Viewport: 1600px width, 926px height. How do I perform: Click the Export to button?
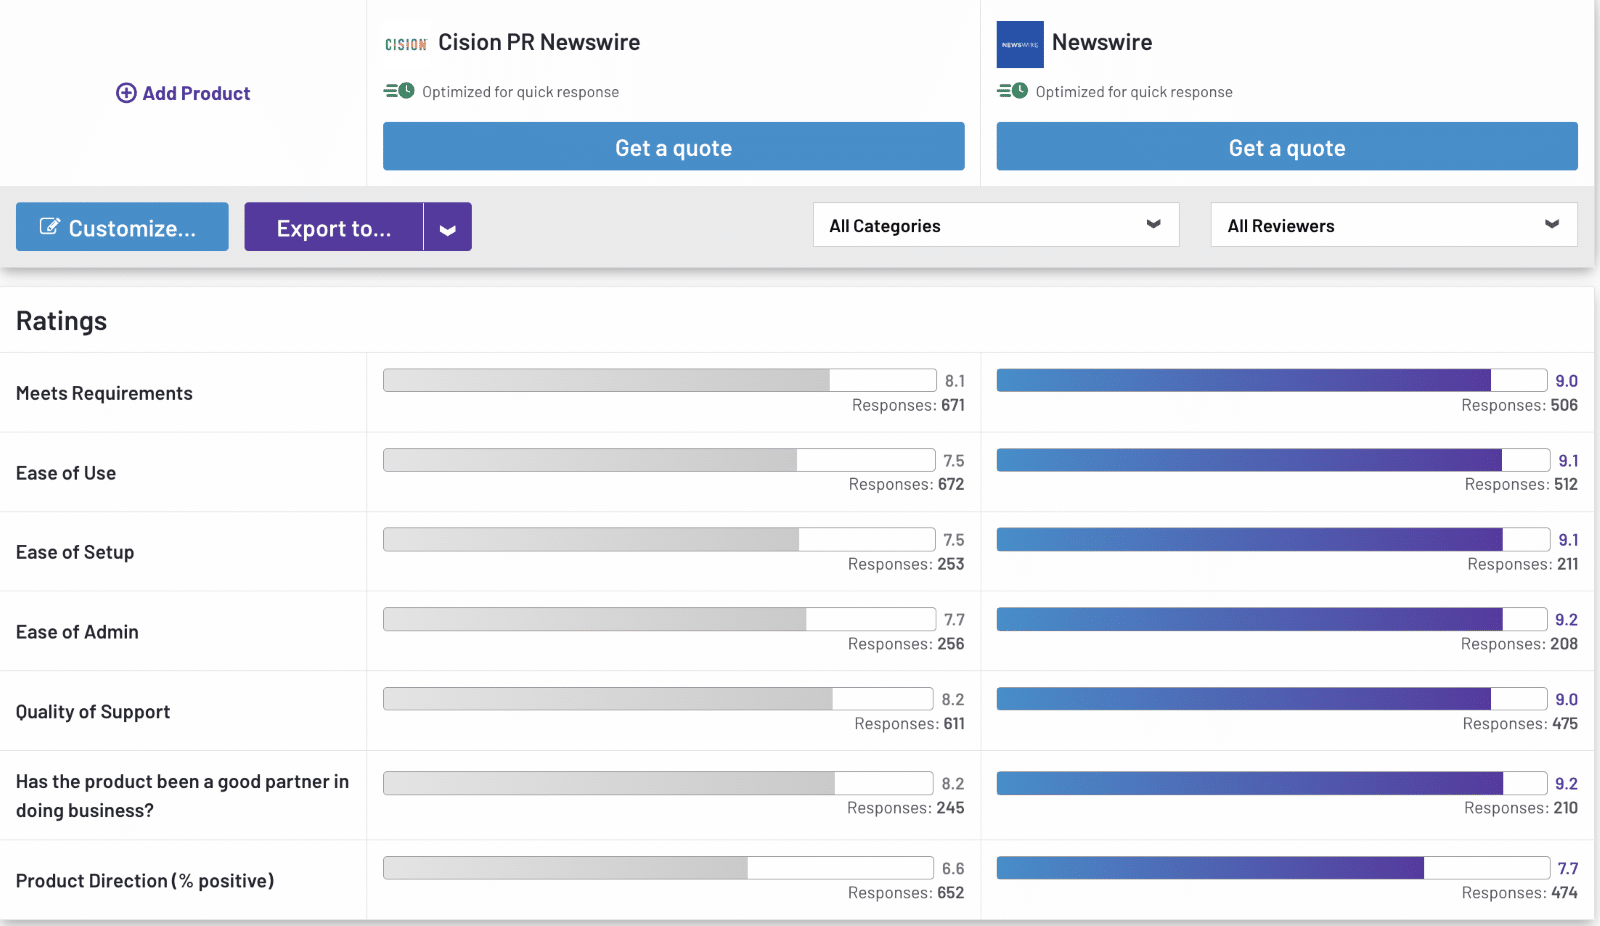[x=334, y=228]
